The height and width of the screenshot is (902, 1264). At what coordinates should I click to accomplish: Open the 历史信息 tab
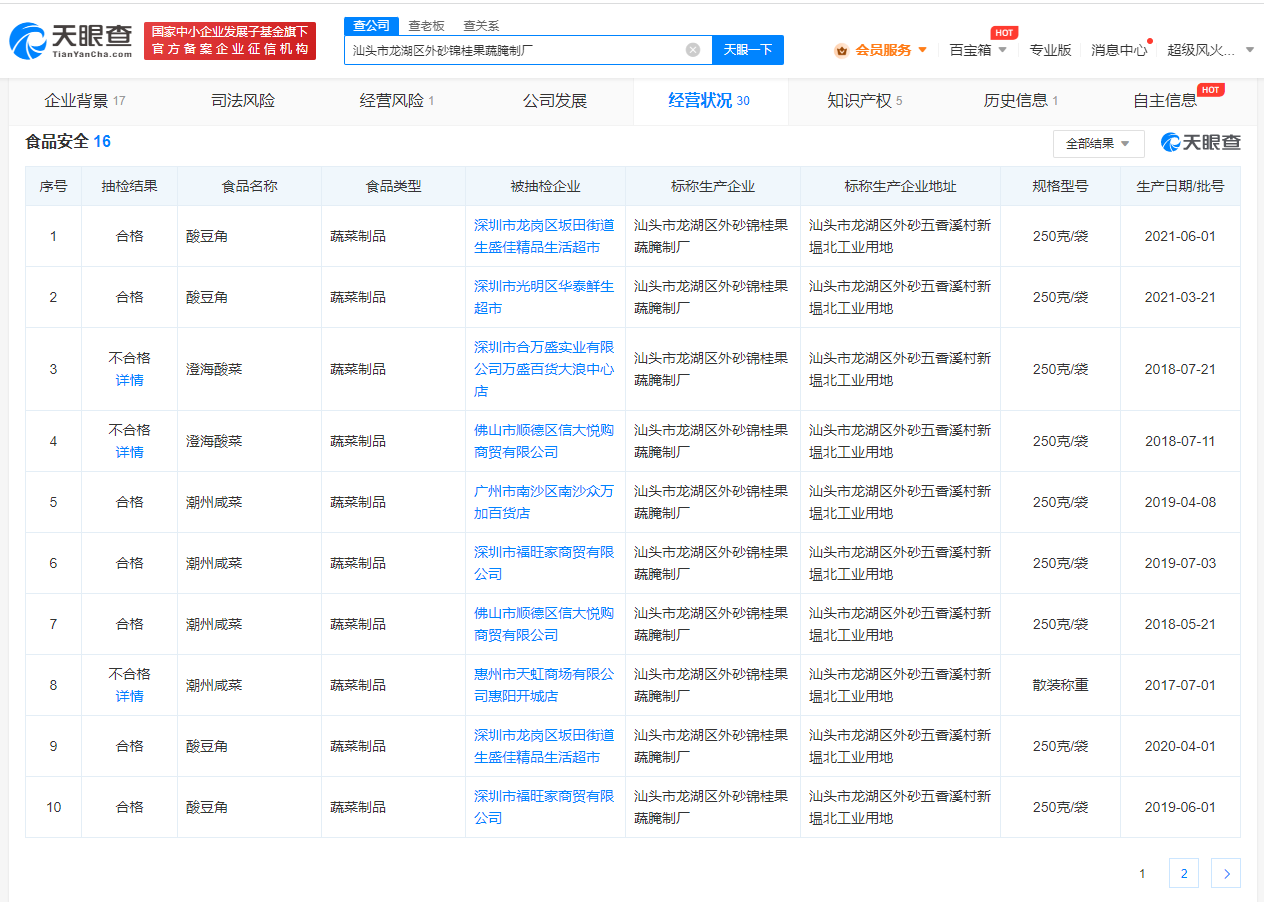coord(1021,101)
